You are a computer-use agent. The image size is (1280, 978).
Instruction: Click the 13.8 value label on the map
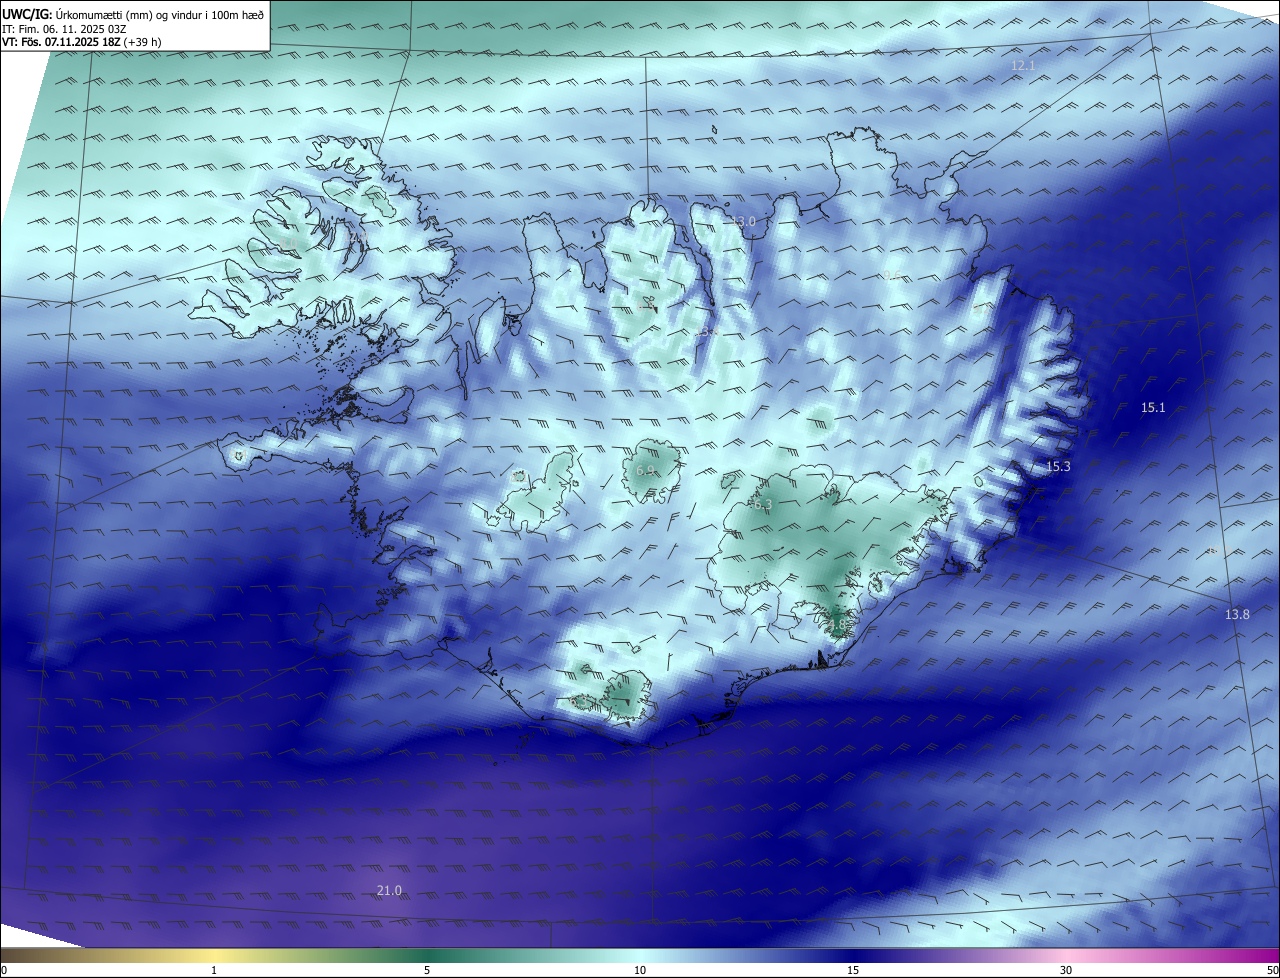[x=1237, y=614]
